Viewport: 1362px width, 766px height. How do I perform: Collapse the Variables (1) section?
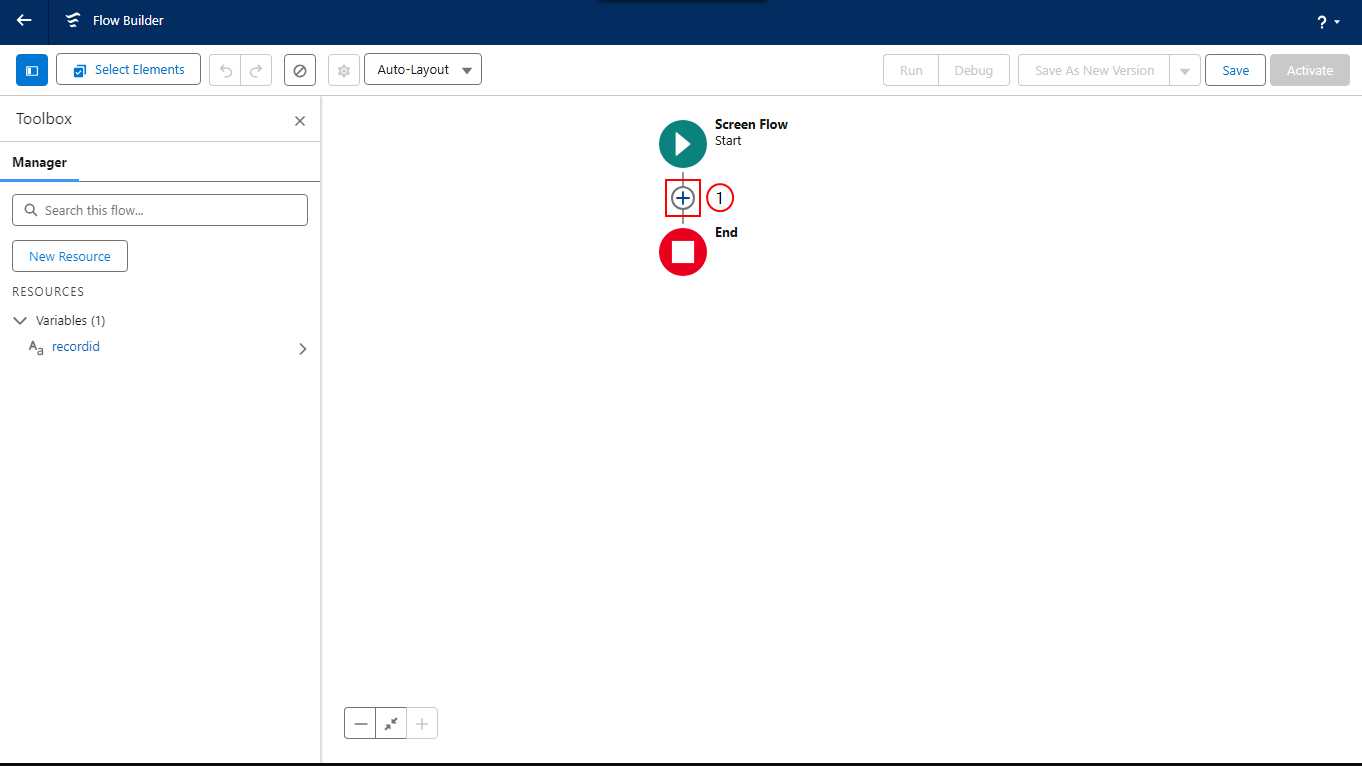[20, 321]
